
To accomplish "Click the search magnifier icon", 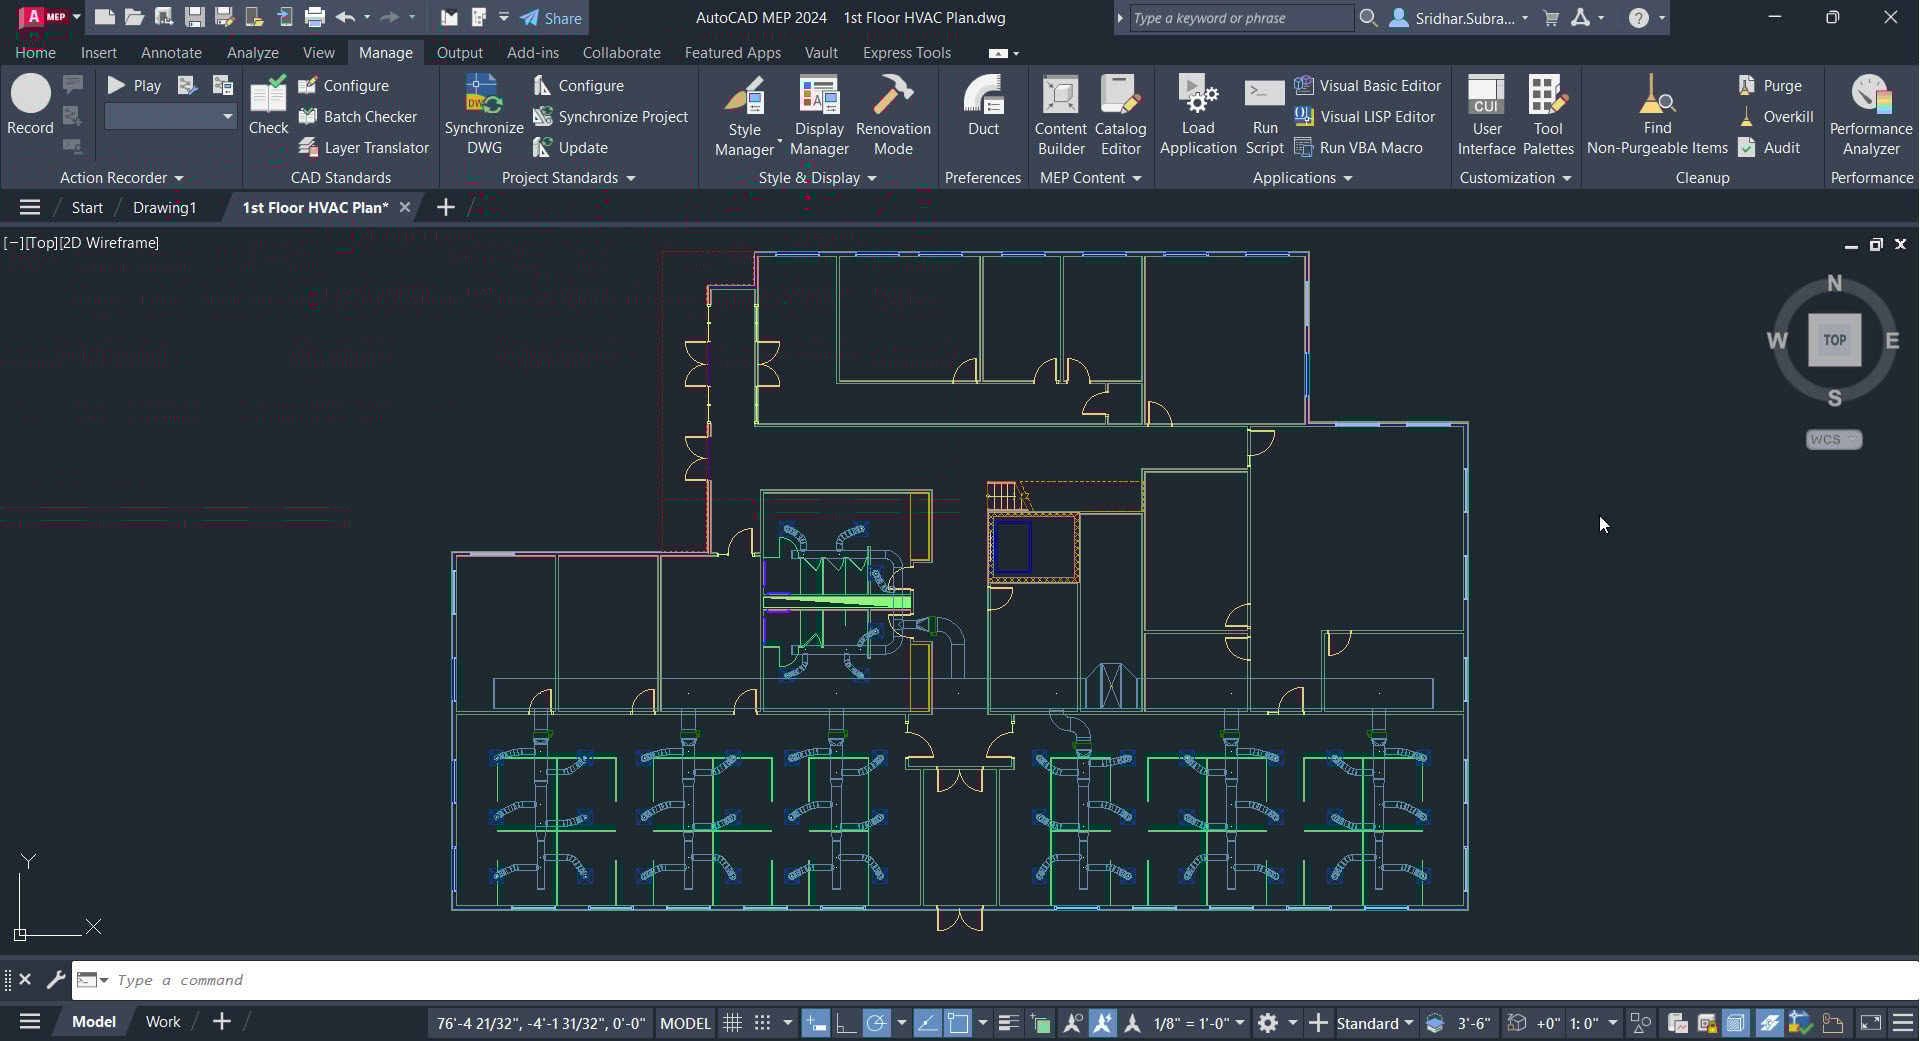I will [1368, 18].
